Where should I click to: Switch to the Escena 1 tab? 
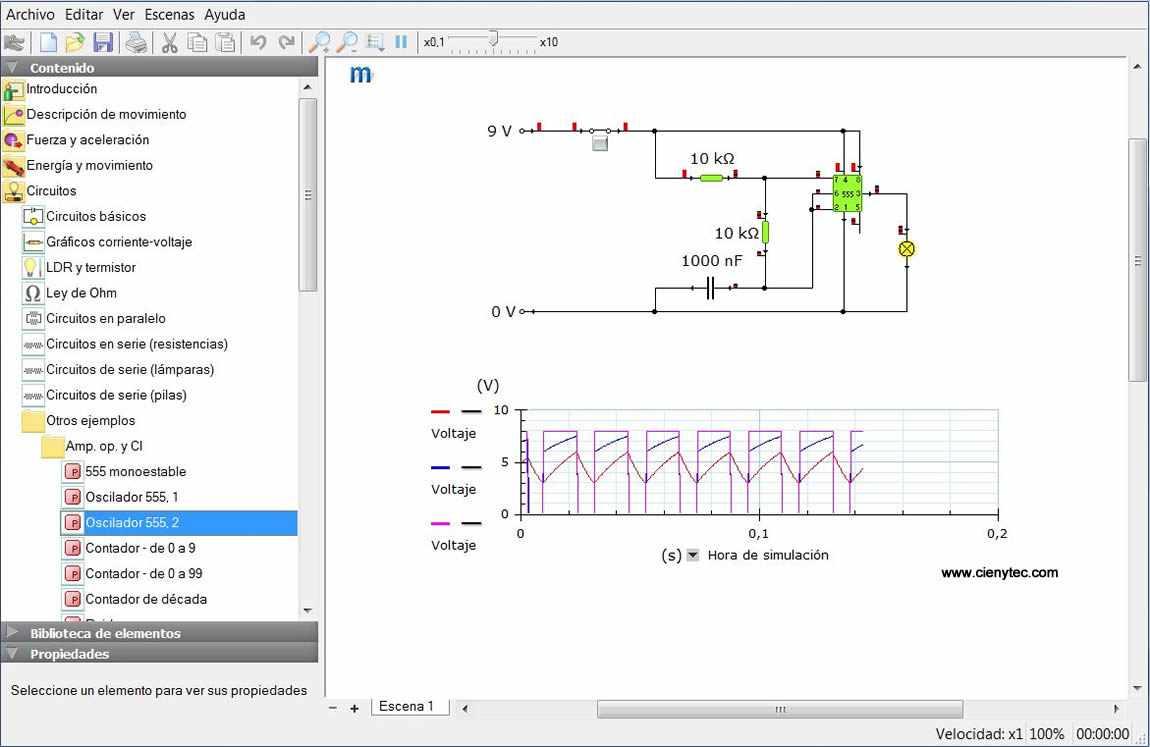coord(407,707)
